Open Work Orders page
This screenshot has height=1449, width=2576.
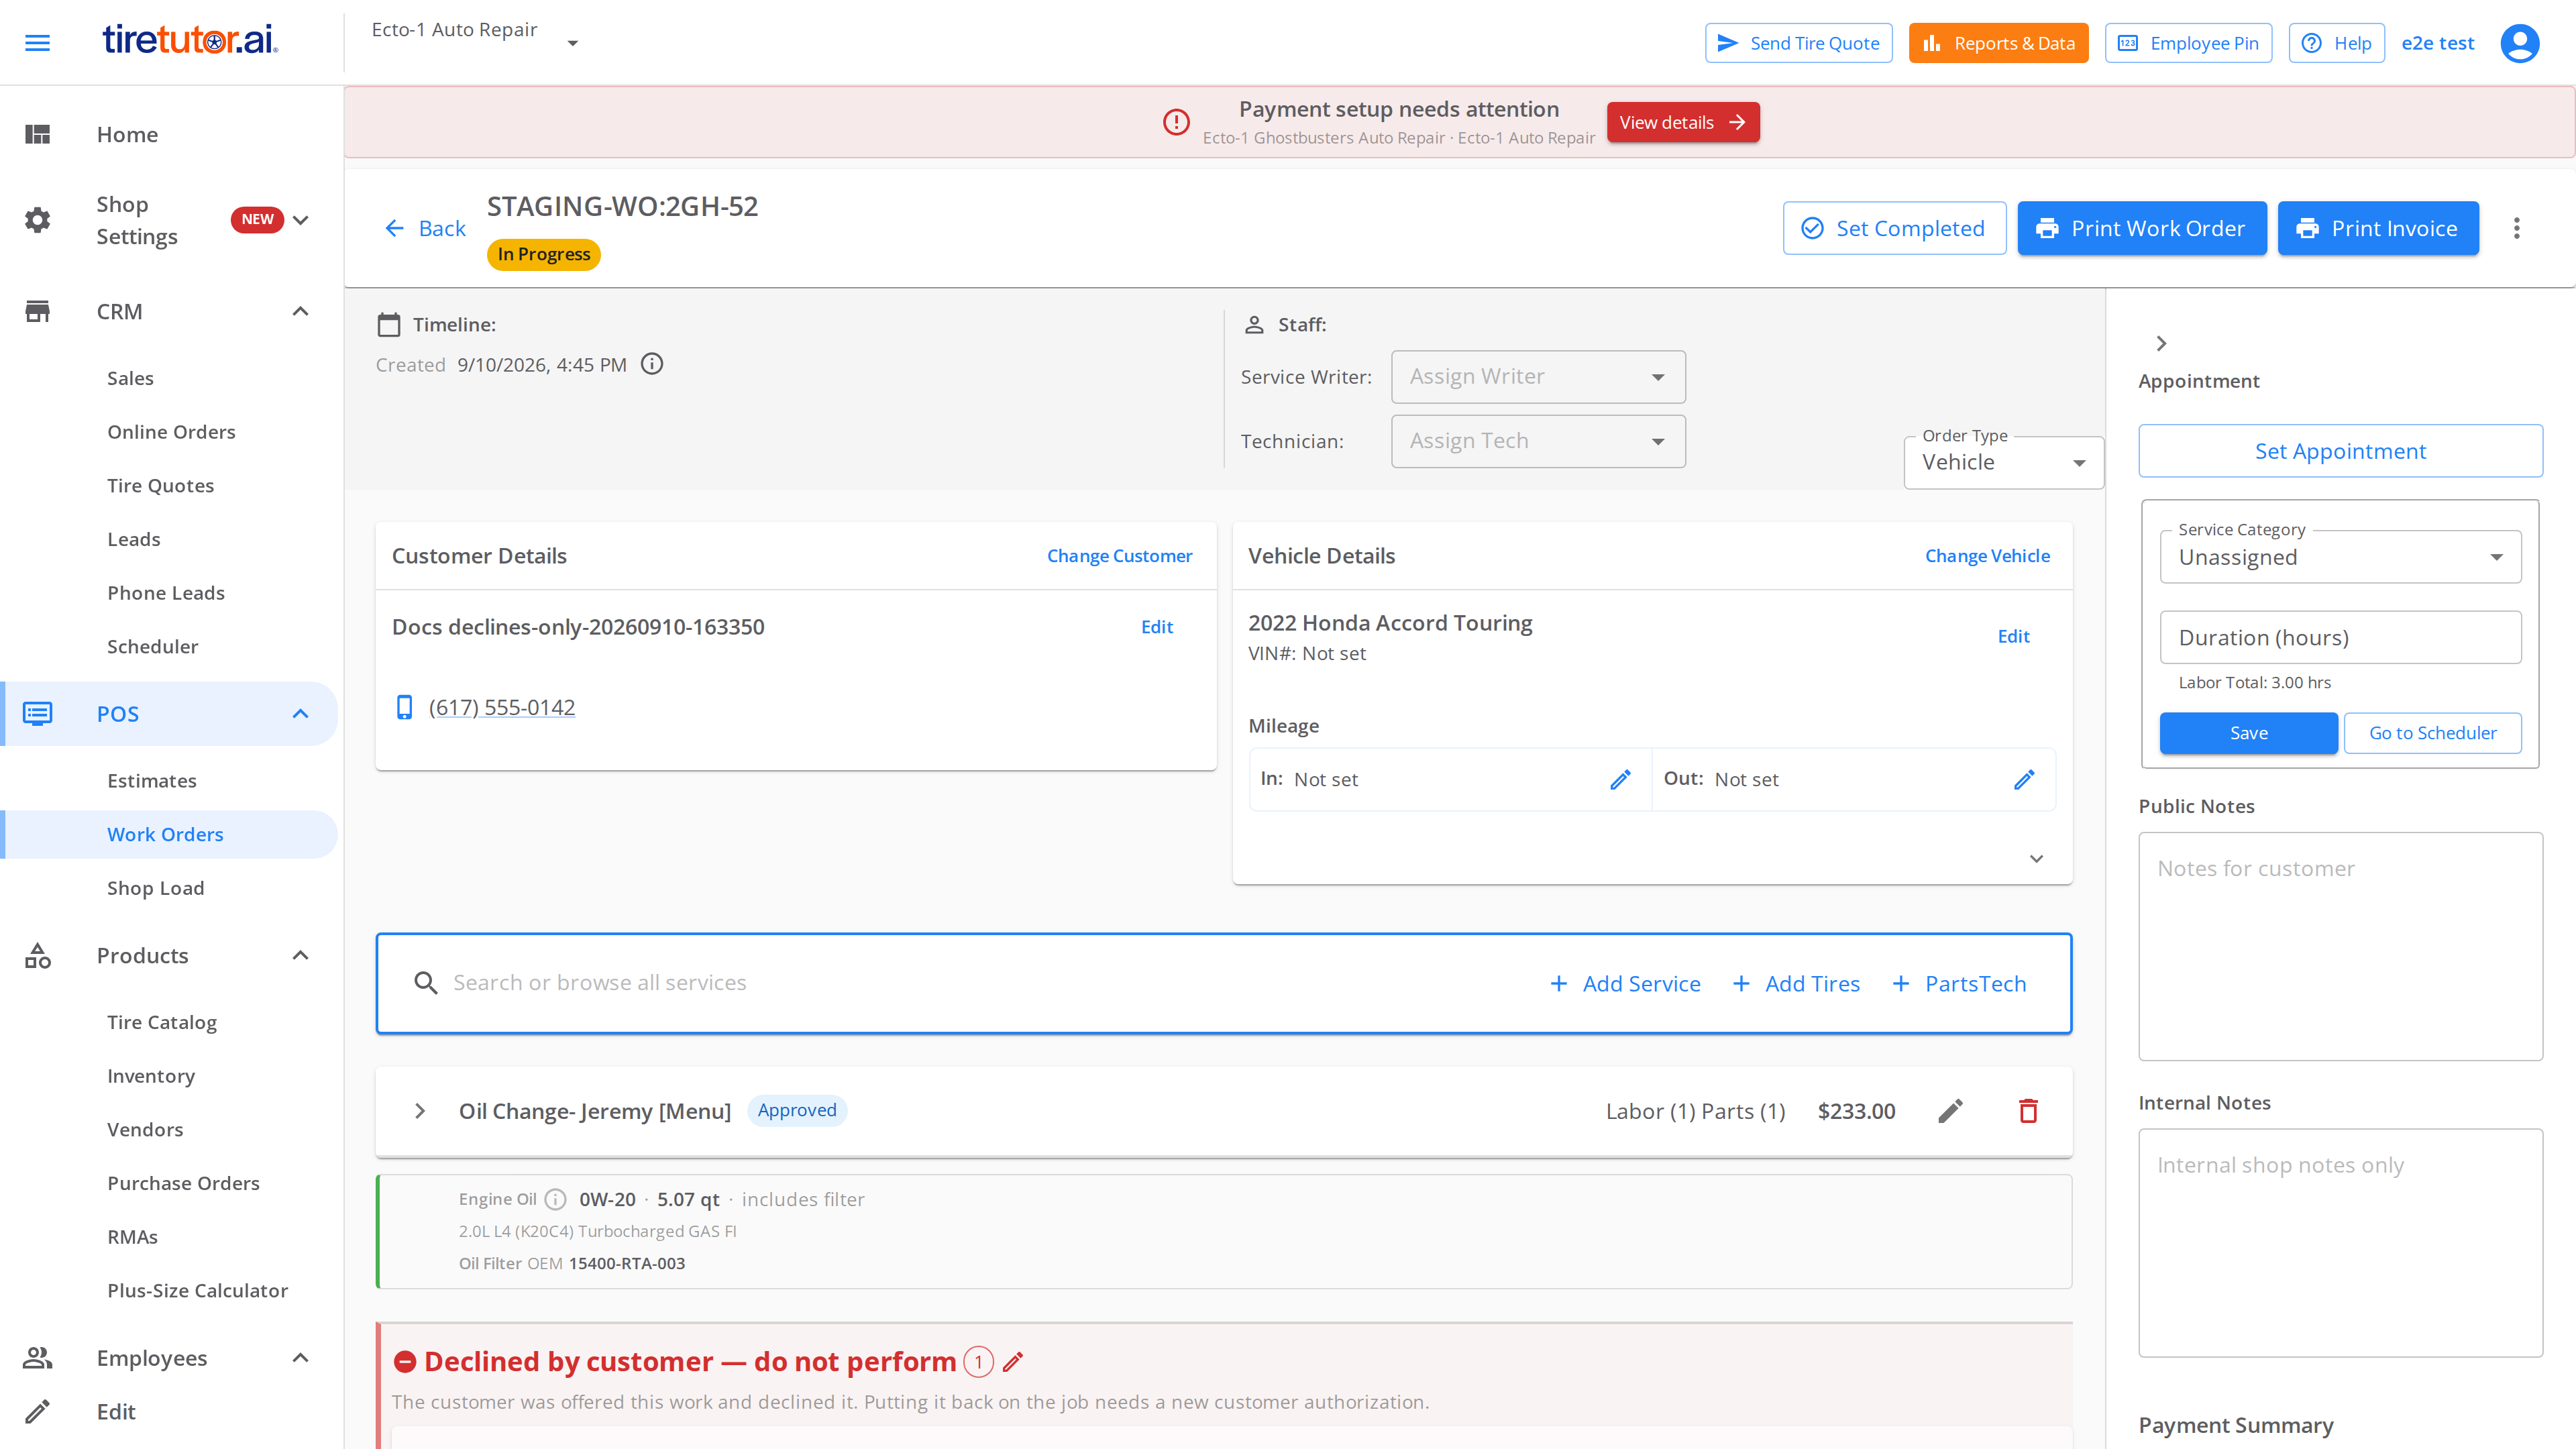[x=165, y=834]
